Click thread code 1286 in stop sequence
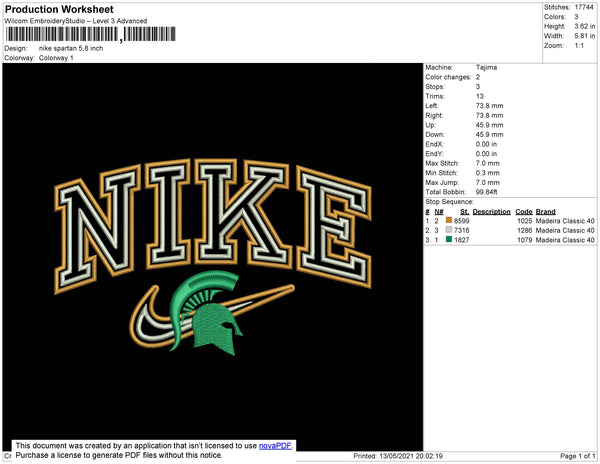Image resolution: width=600 pixels, height=464 pixels. tap(525, 230)
